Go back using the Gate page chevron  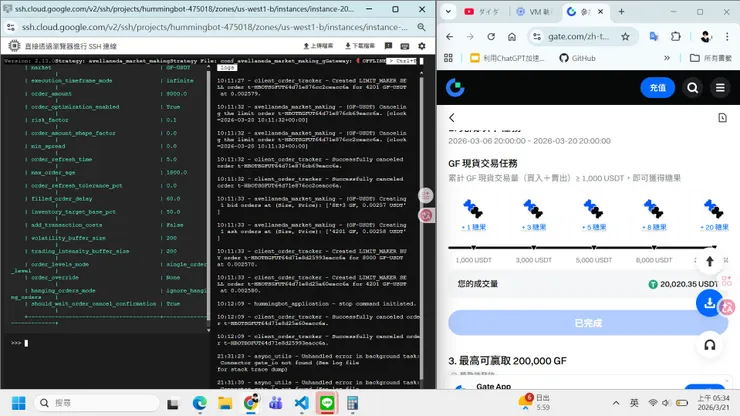pyautogui.click(x=452, y=118)
